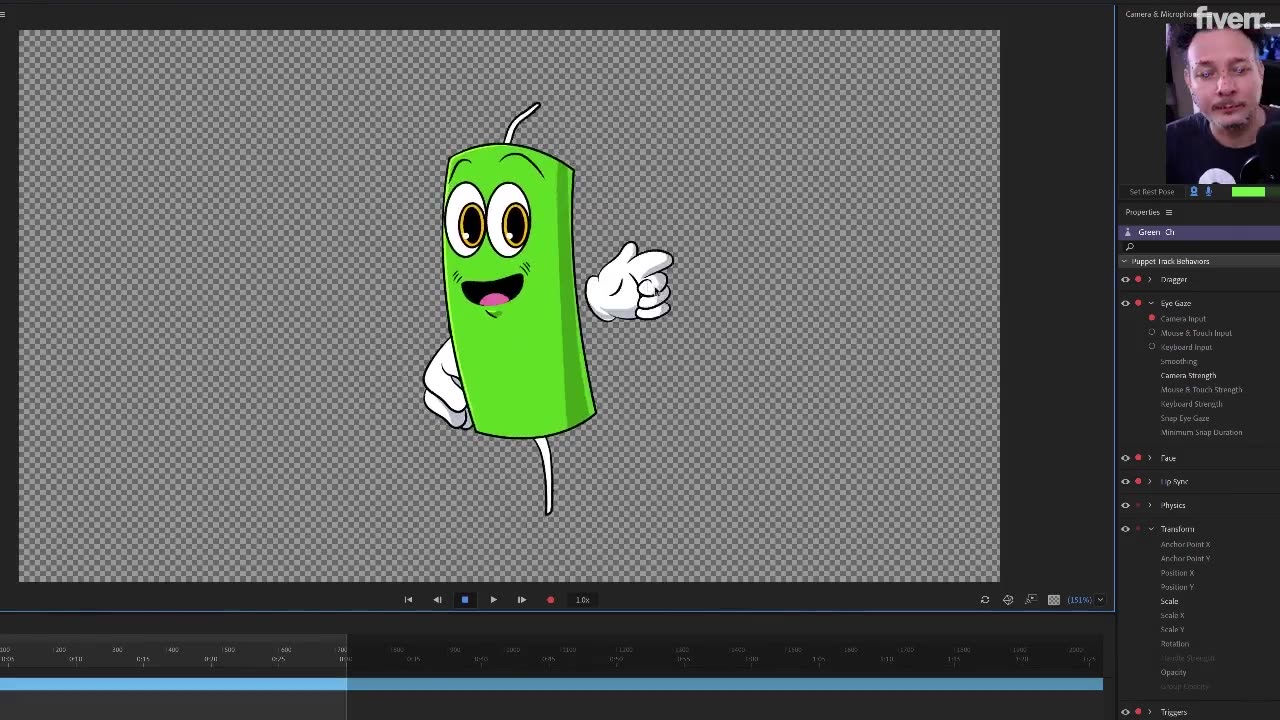Select the Camera Strength parameter
This screenshot has height=720, width=1280.
(x=1188, y=375)
